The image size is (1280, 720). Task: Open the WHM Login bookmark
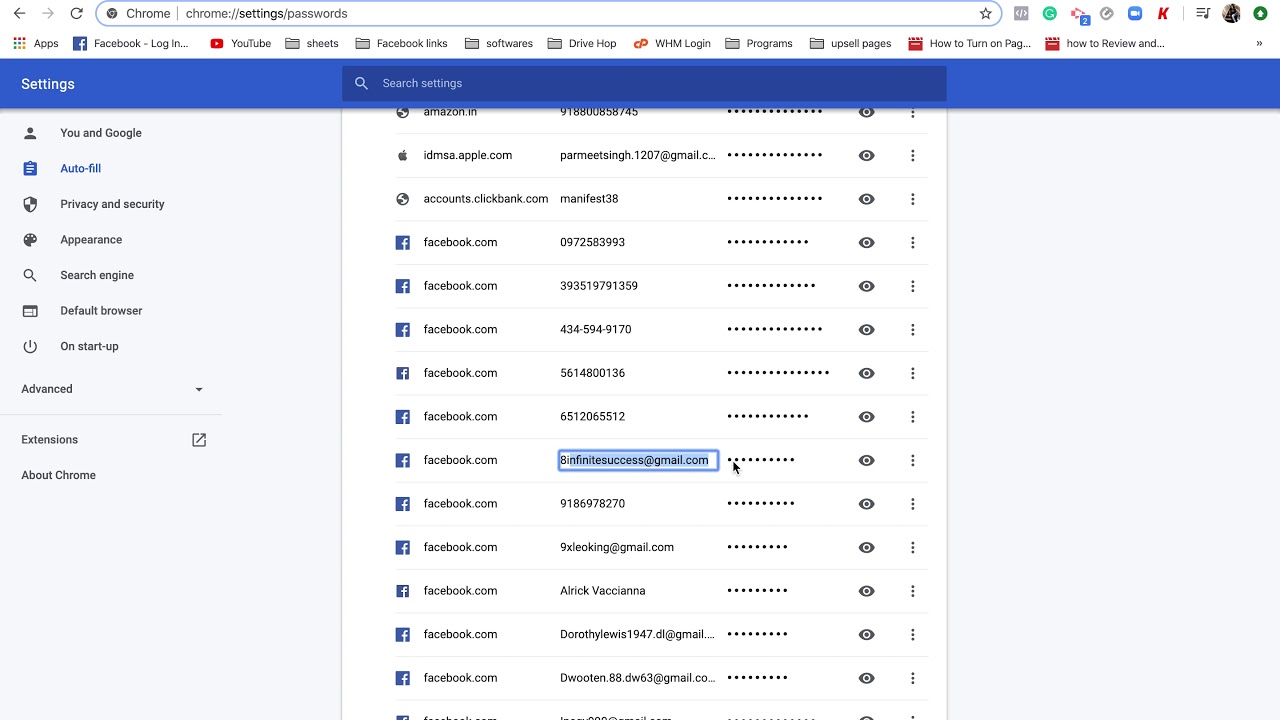[x=672, y=44]
